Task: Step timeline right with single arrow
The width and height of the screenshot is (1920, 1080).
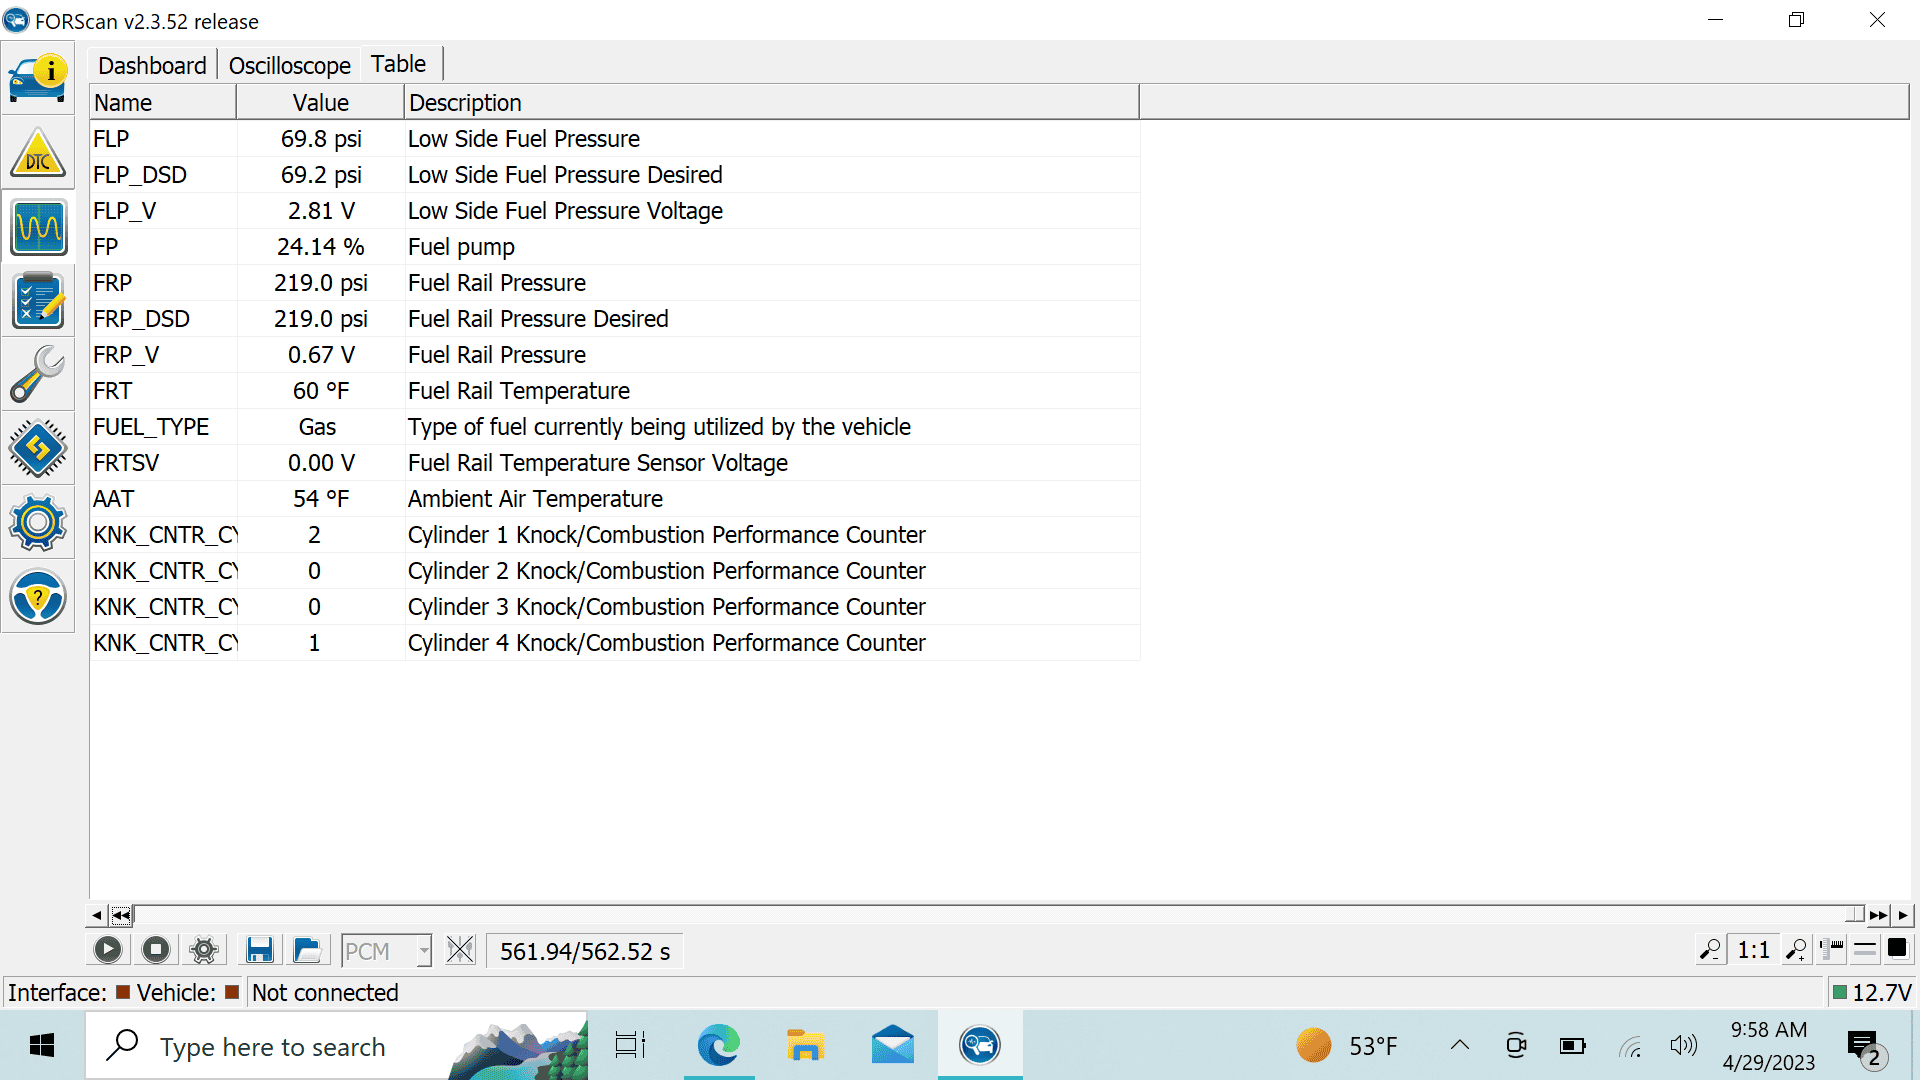Action: (1903, 915)
